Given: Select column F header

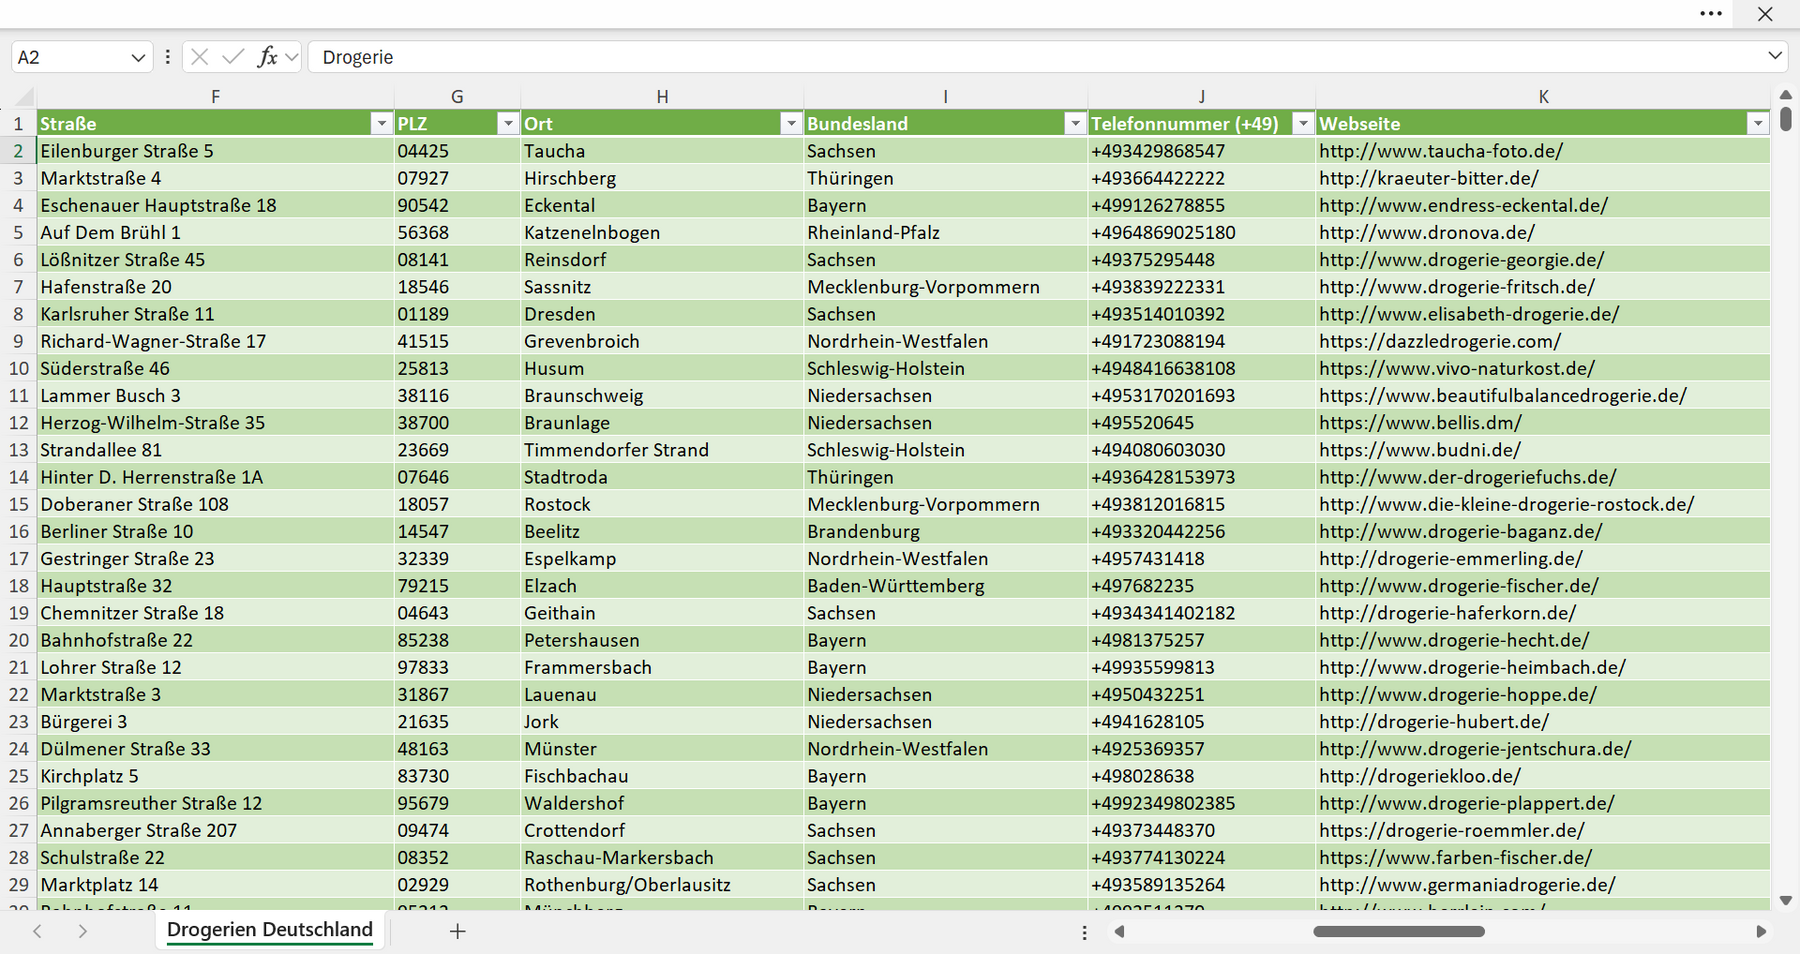Looking at the screenshot, I should 215,96.
